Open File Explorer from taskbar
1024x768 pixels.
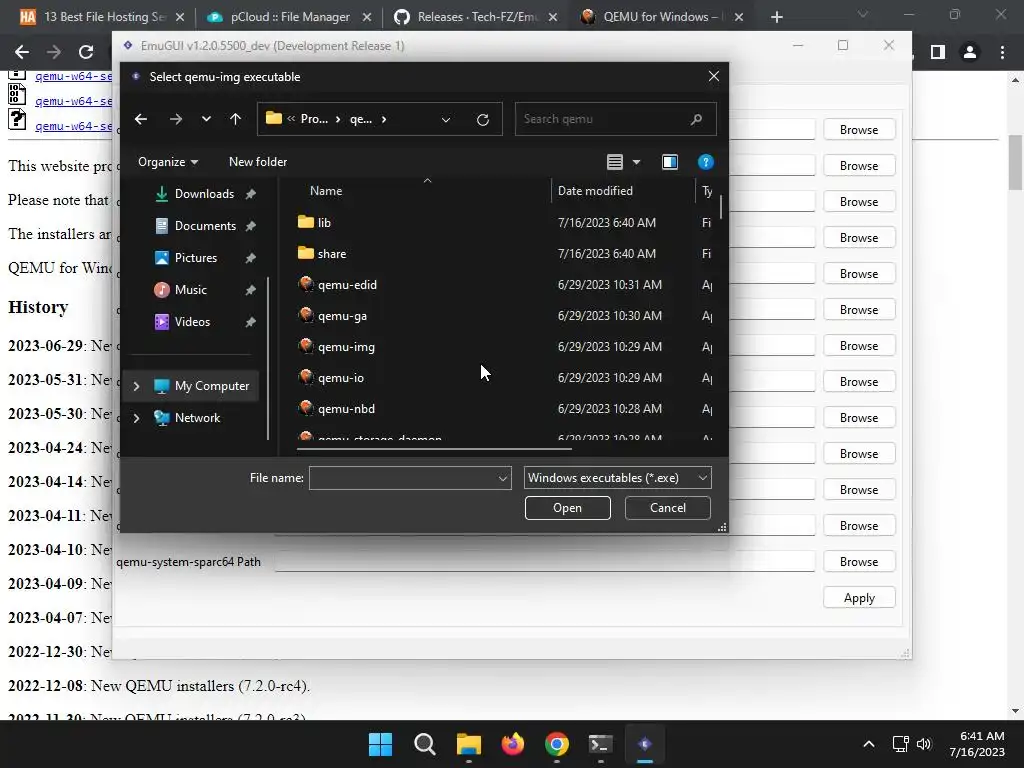point(468,744)
